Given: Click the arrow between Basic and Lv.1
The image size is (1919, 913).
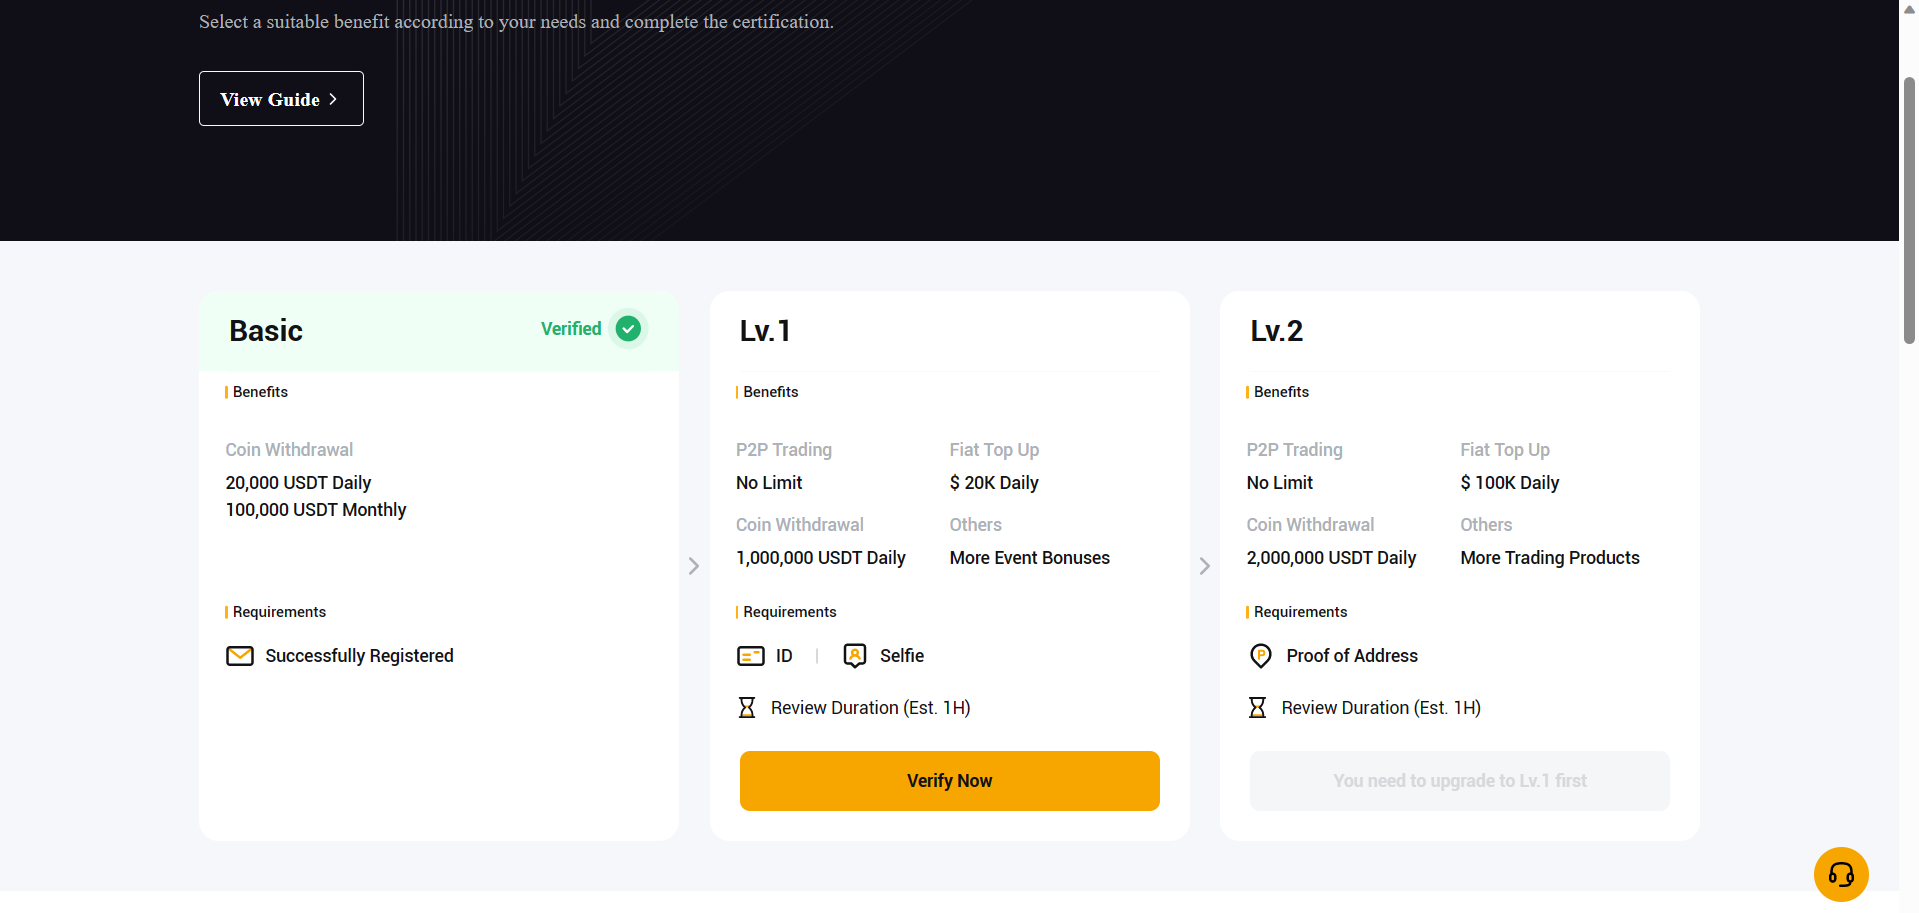Looking at the screenshot, I should tap(694, 566).
